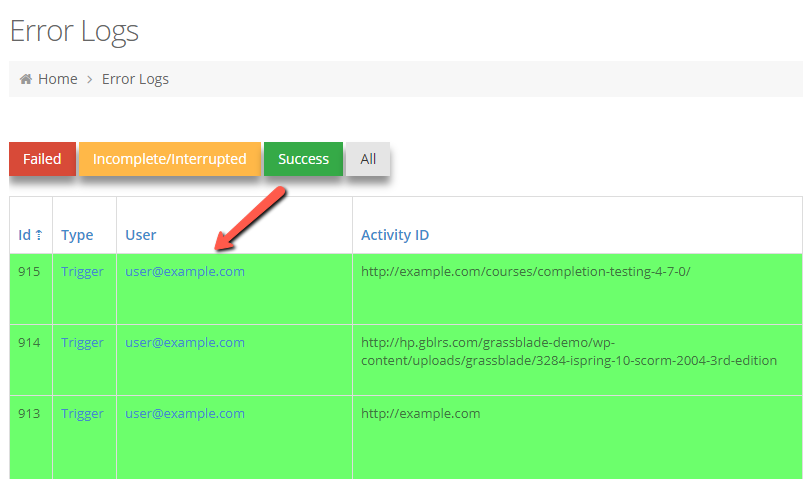Show All logs
This screenshot has height=479, width=803.
(368, 159)
